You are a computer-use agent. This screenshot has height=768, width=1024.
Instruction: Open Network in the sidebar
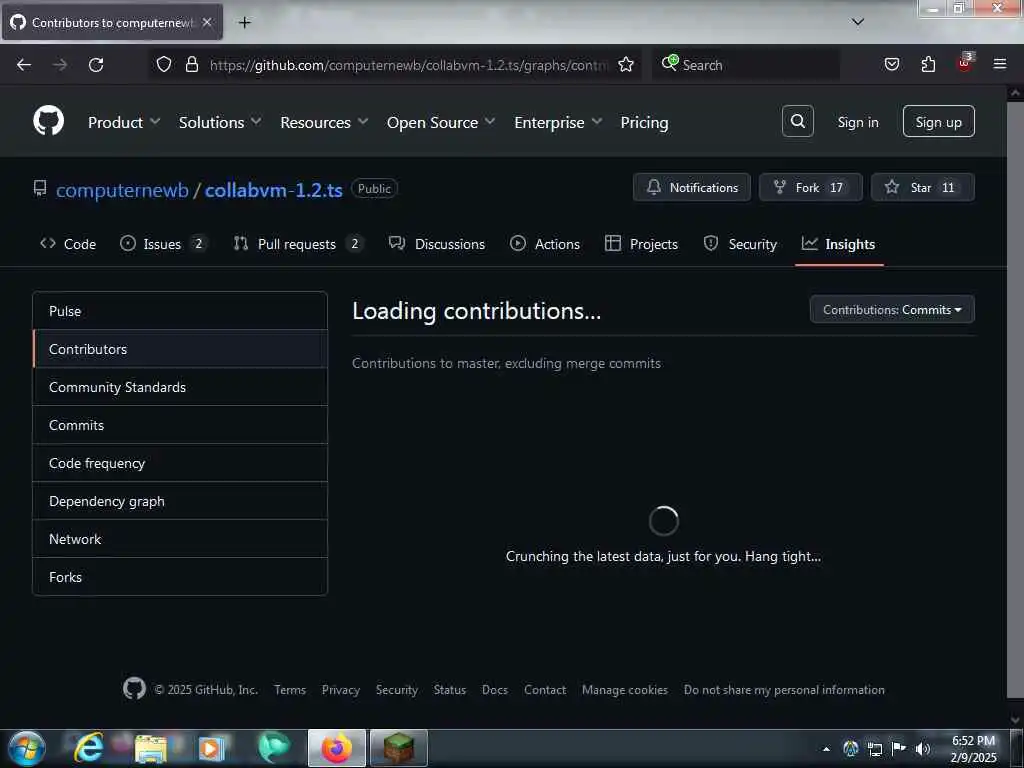[180, 539]
